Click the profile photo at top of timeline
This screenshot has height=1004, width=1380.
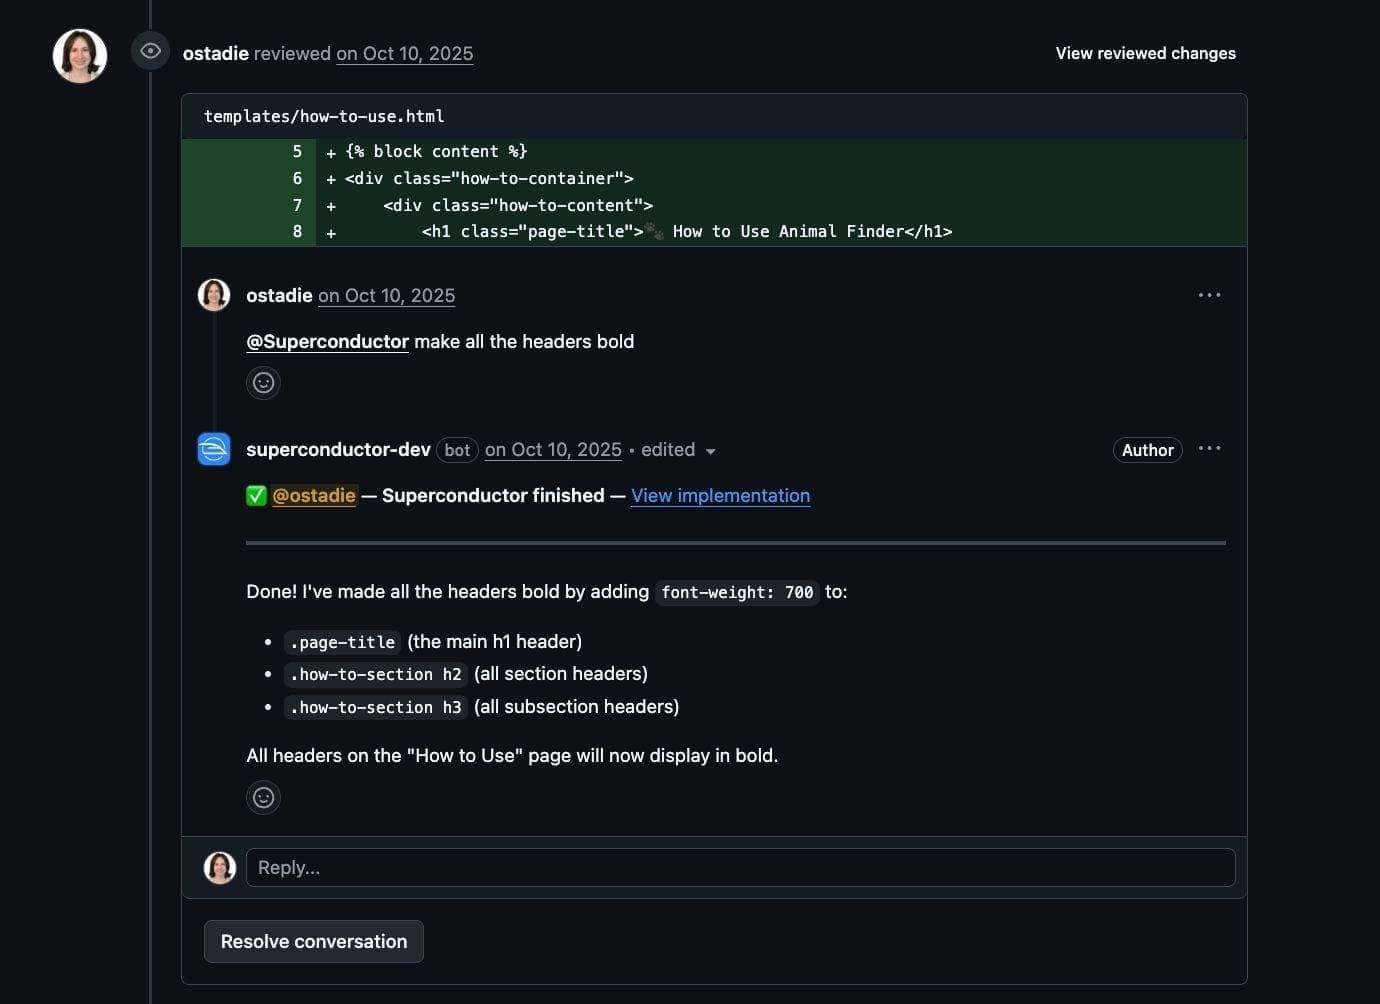[x=79, y=55]
